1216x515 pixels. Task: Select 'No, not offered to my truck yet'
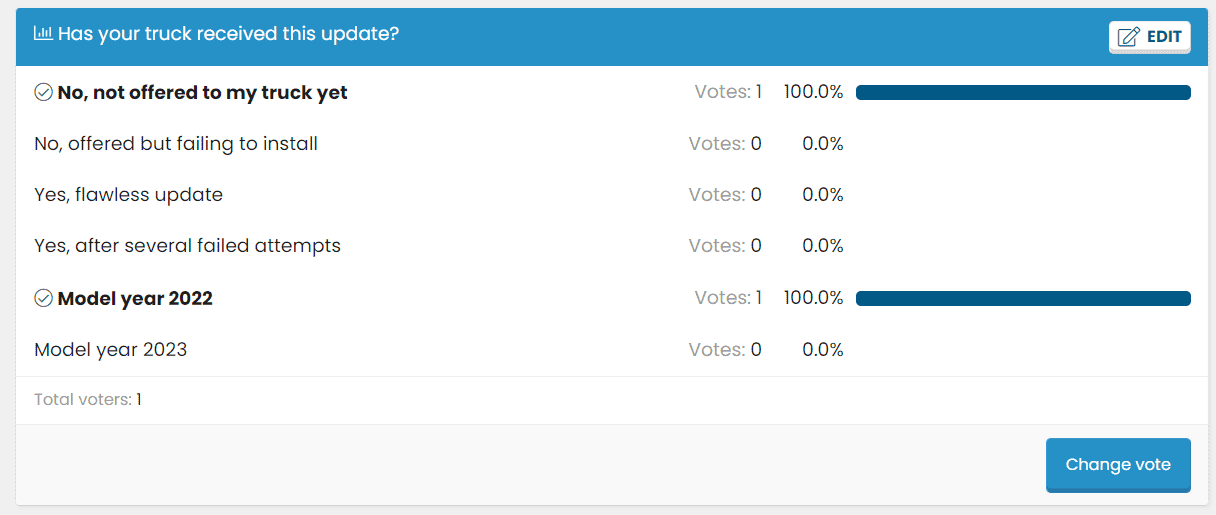(203, 93)
